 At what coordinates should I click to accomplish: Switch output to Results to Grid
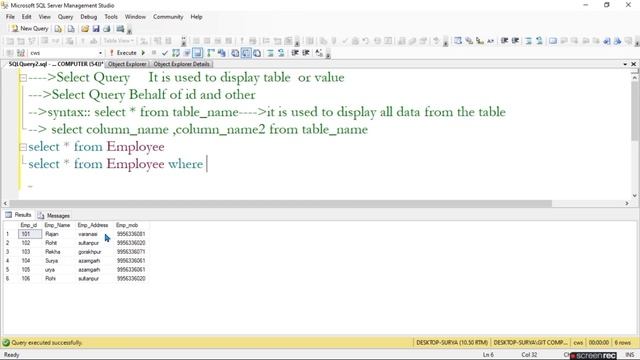246,53
